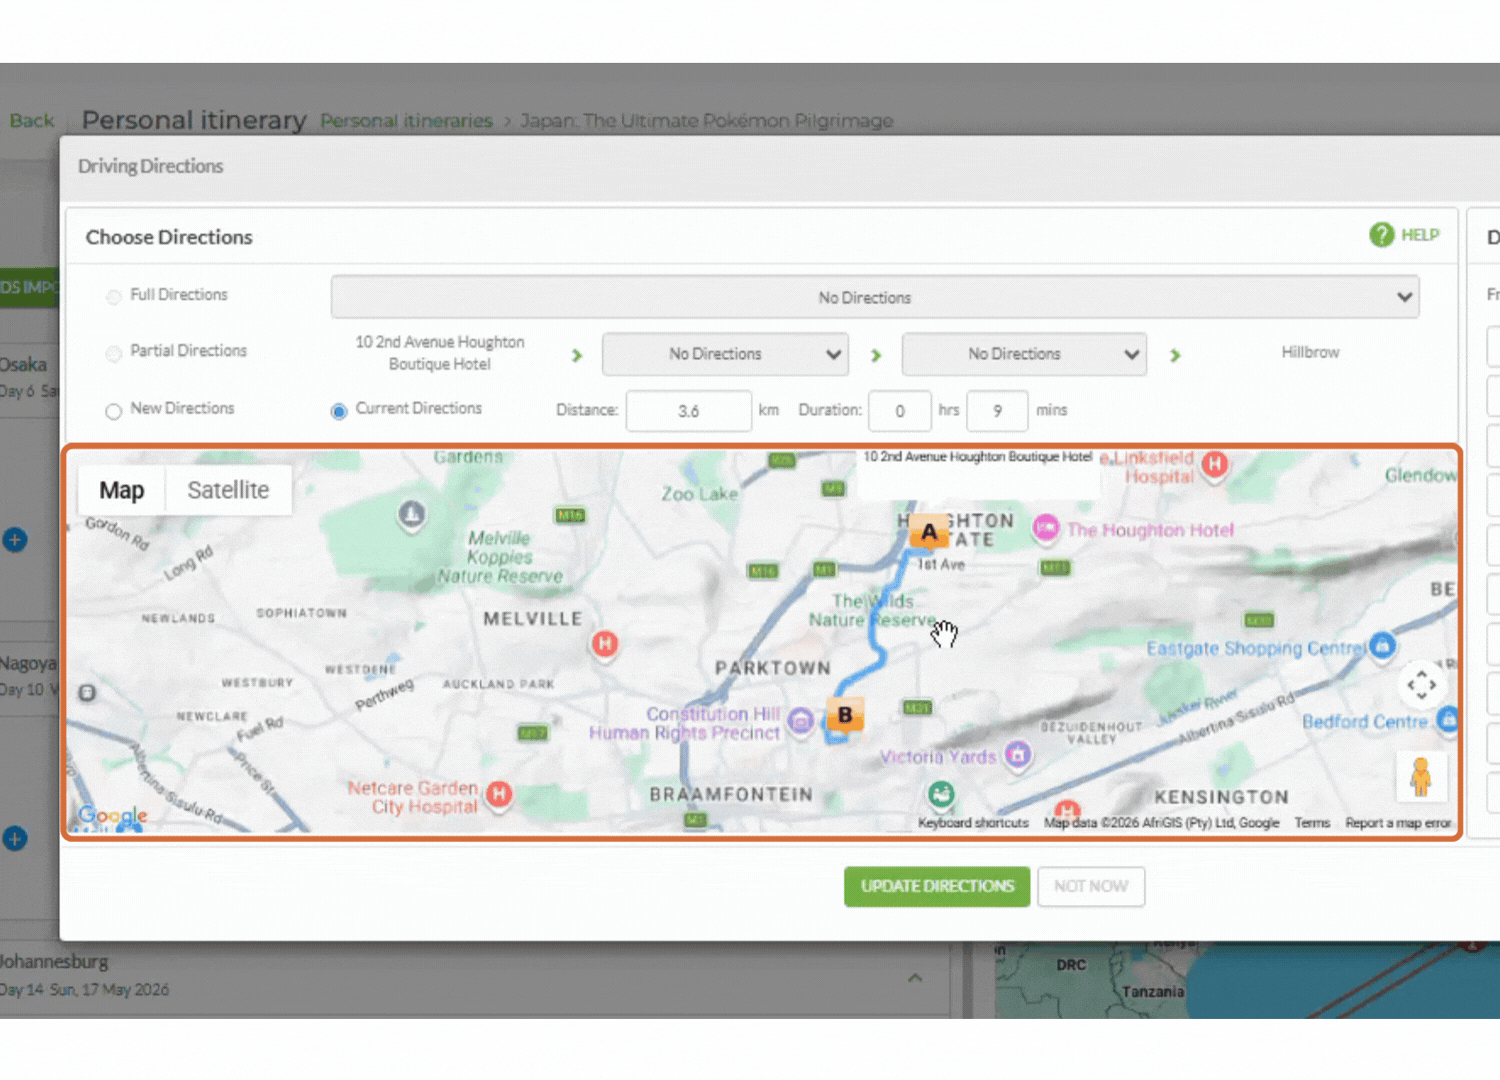
Task: Select the Partial Directions radio button
Action: [x=114, y=353]
